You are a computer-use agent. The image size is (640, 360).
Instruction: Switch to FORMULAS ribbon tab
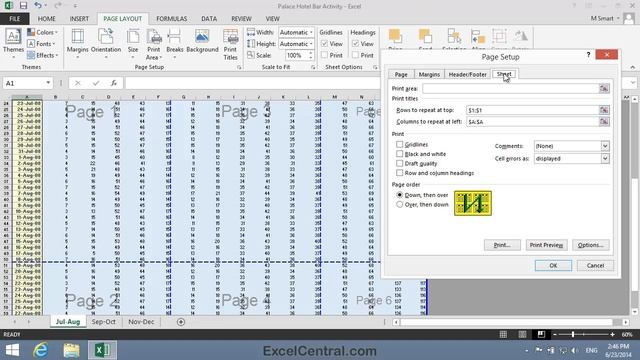pos(171,19)
